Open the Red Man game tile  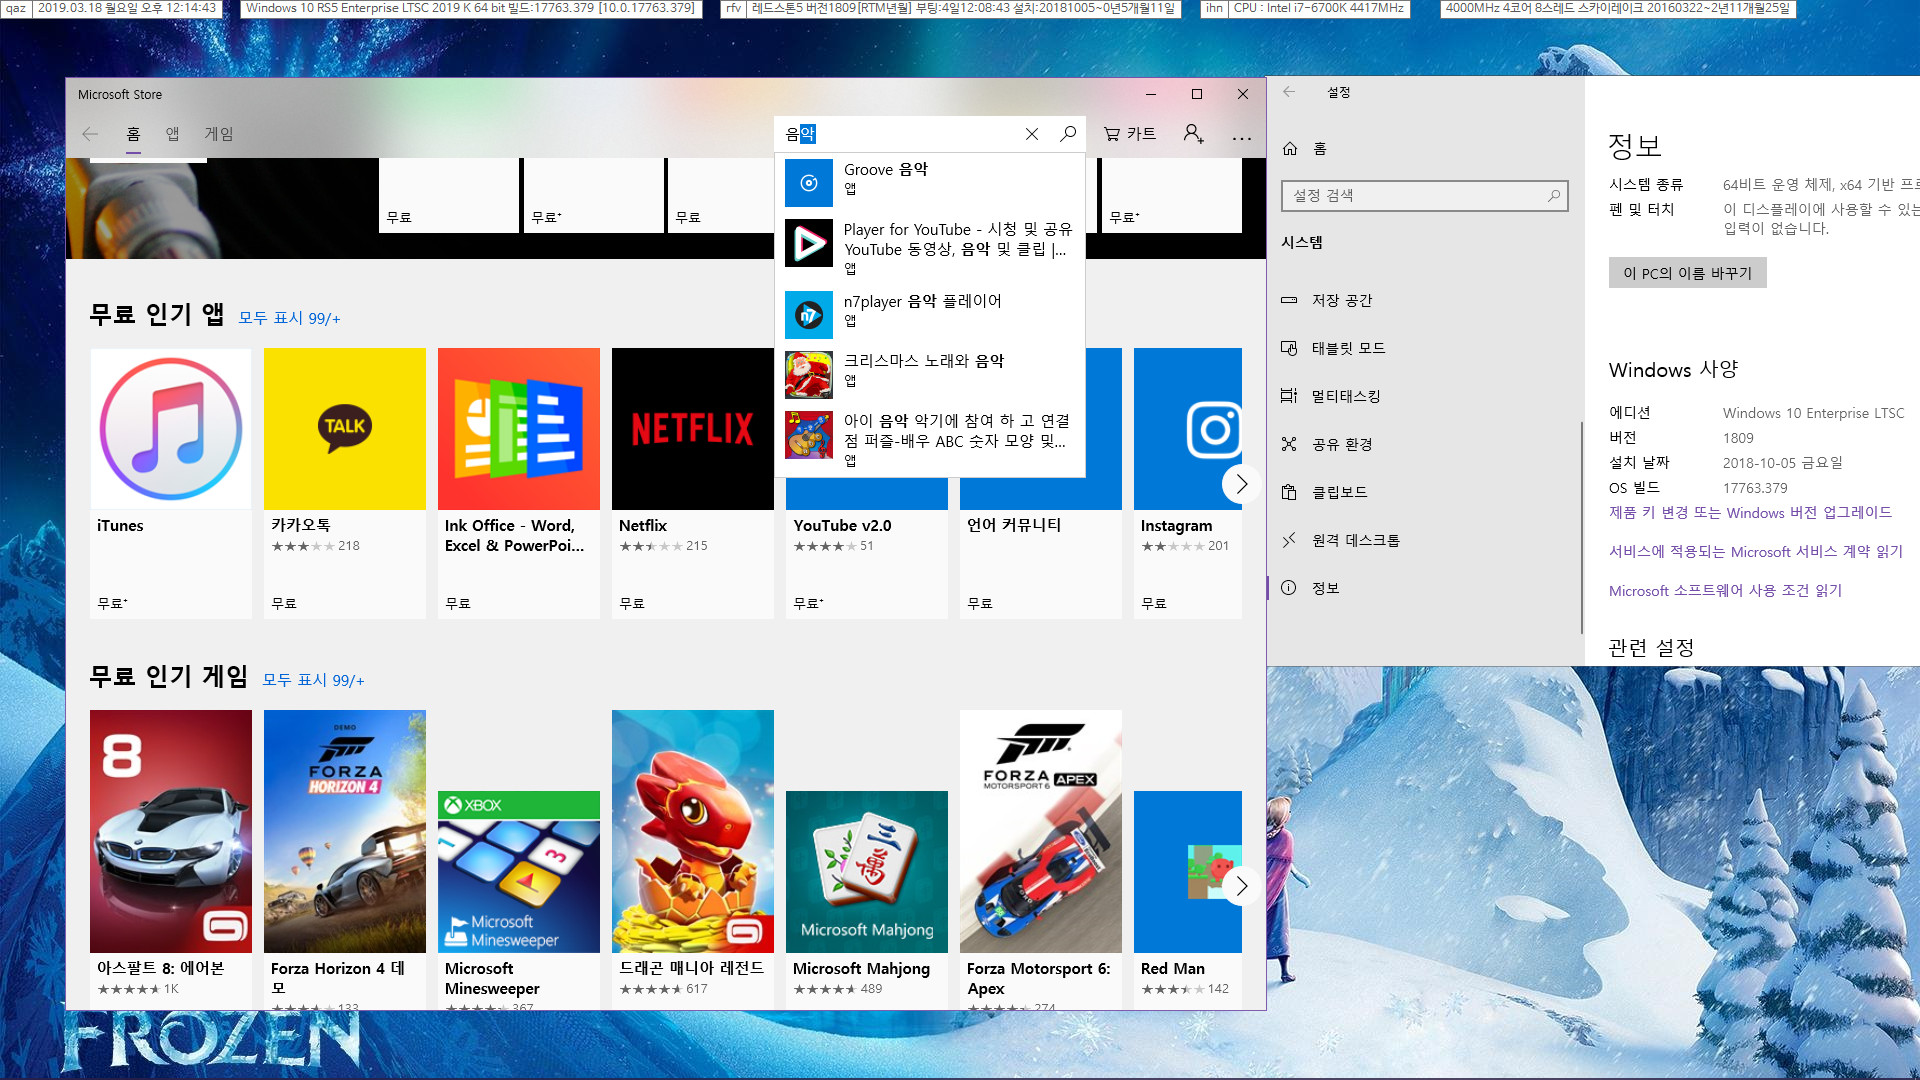pyautogui.click(x=1188, y=898)
